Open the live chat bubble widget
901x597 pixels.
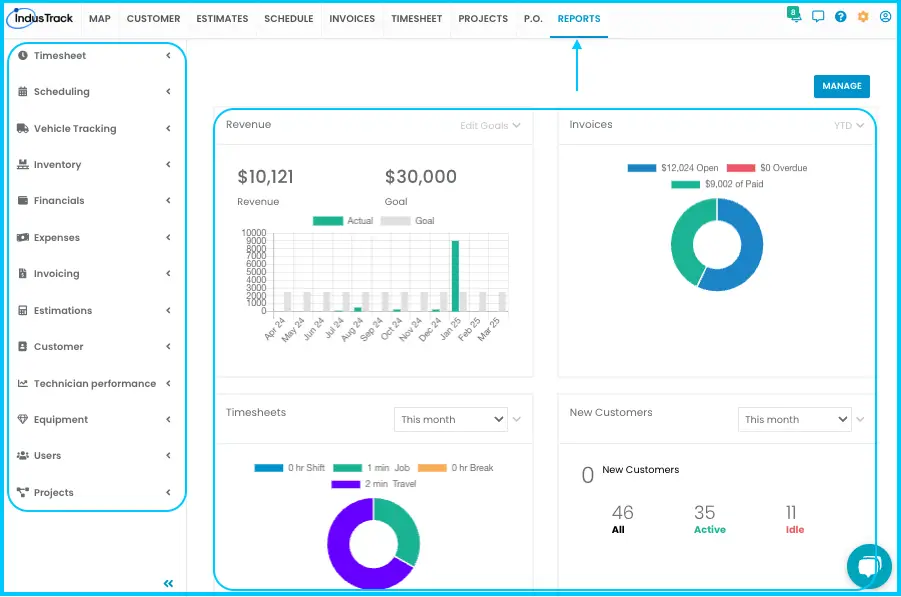point(869,566)
